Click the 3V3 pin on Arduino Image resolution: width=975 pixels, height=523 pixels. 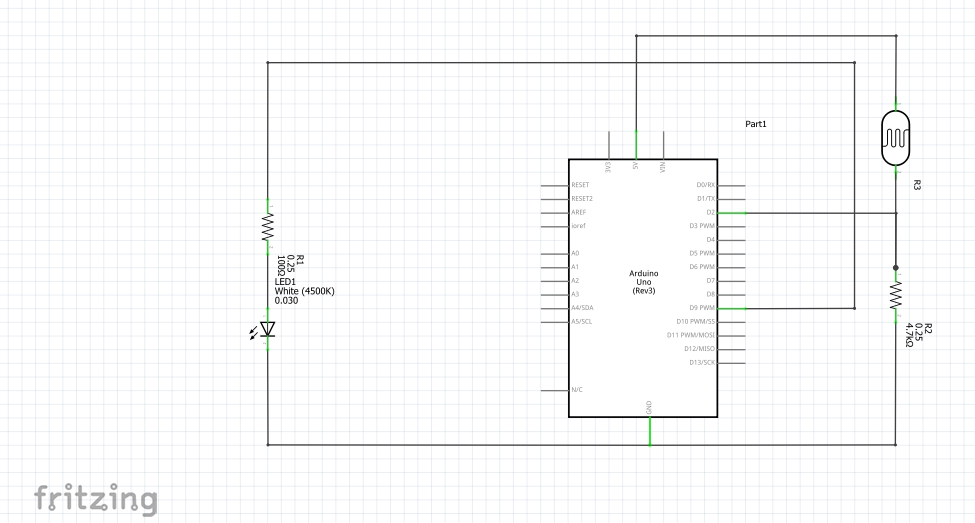coord(609,145)
